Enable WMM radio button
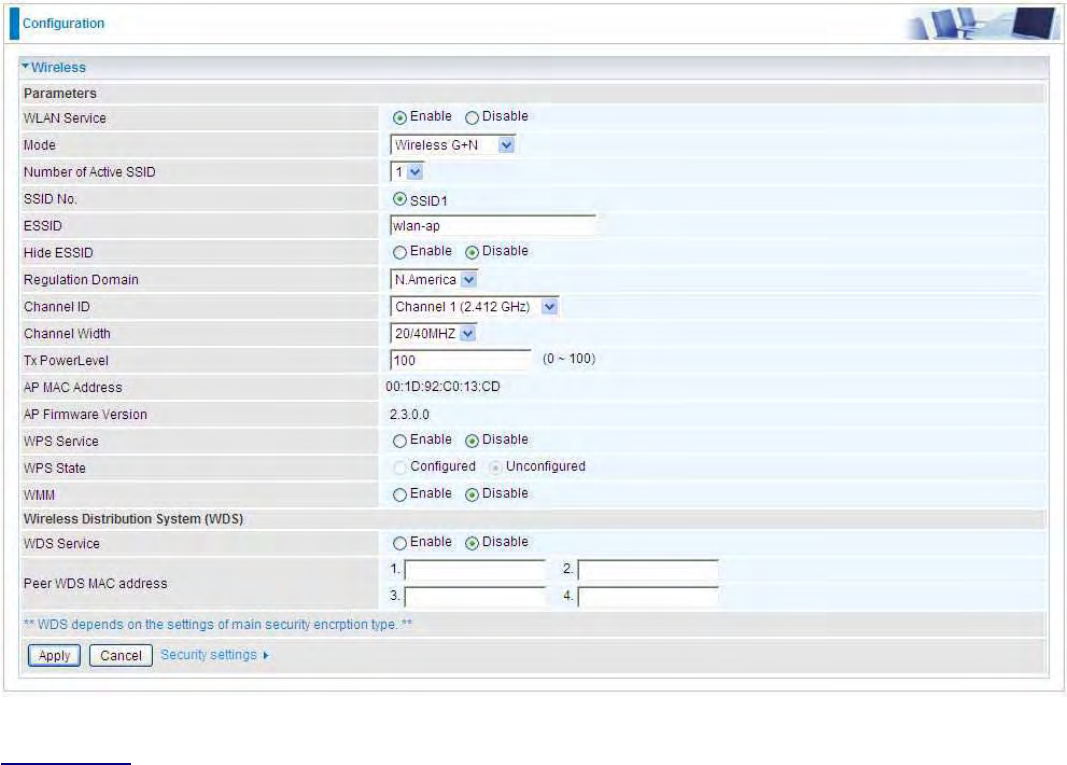This screenshot has height=765, width=1067. point(399,495)
